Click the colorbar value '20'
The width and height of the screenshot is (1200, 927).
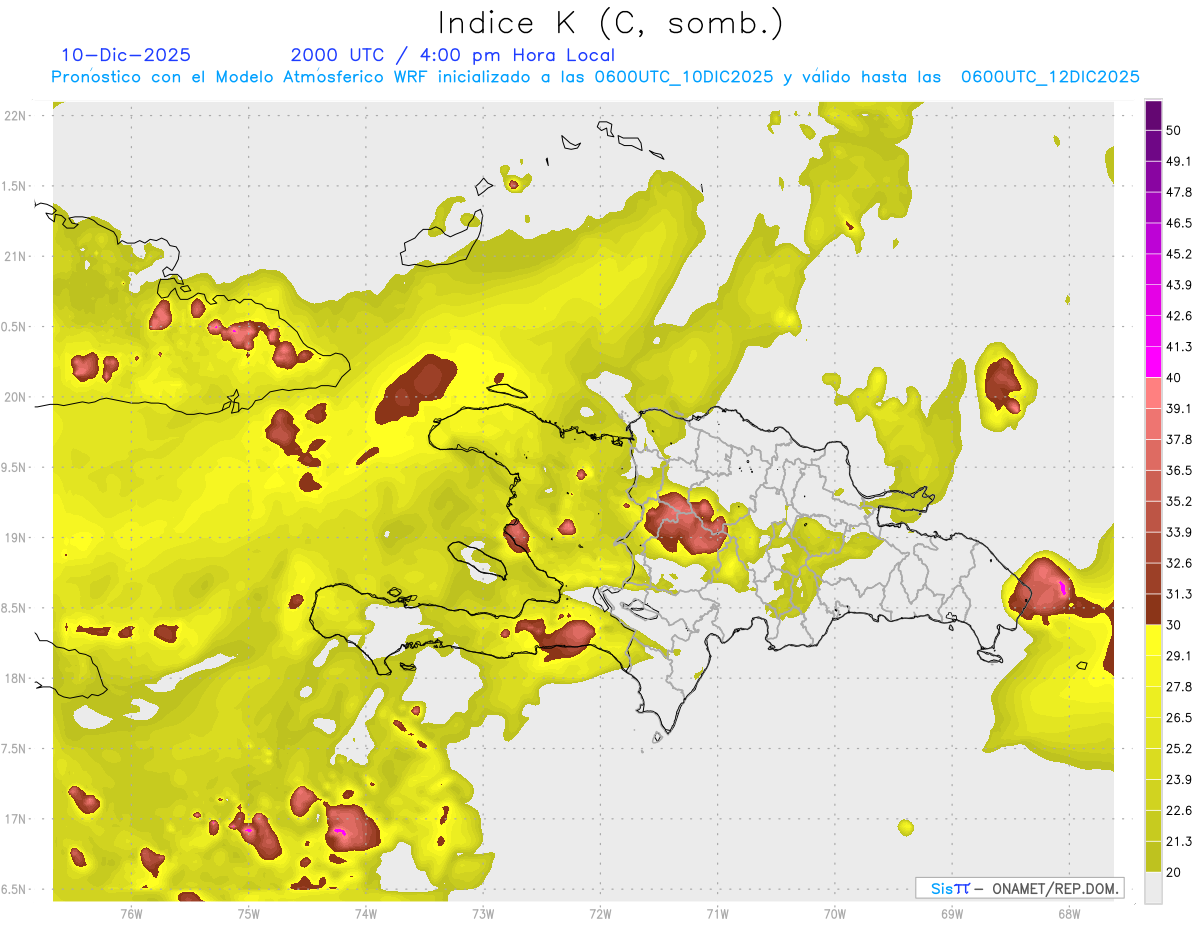(x=1174, y=873)
